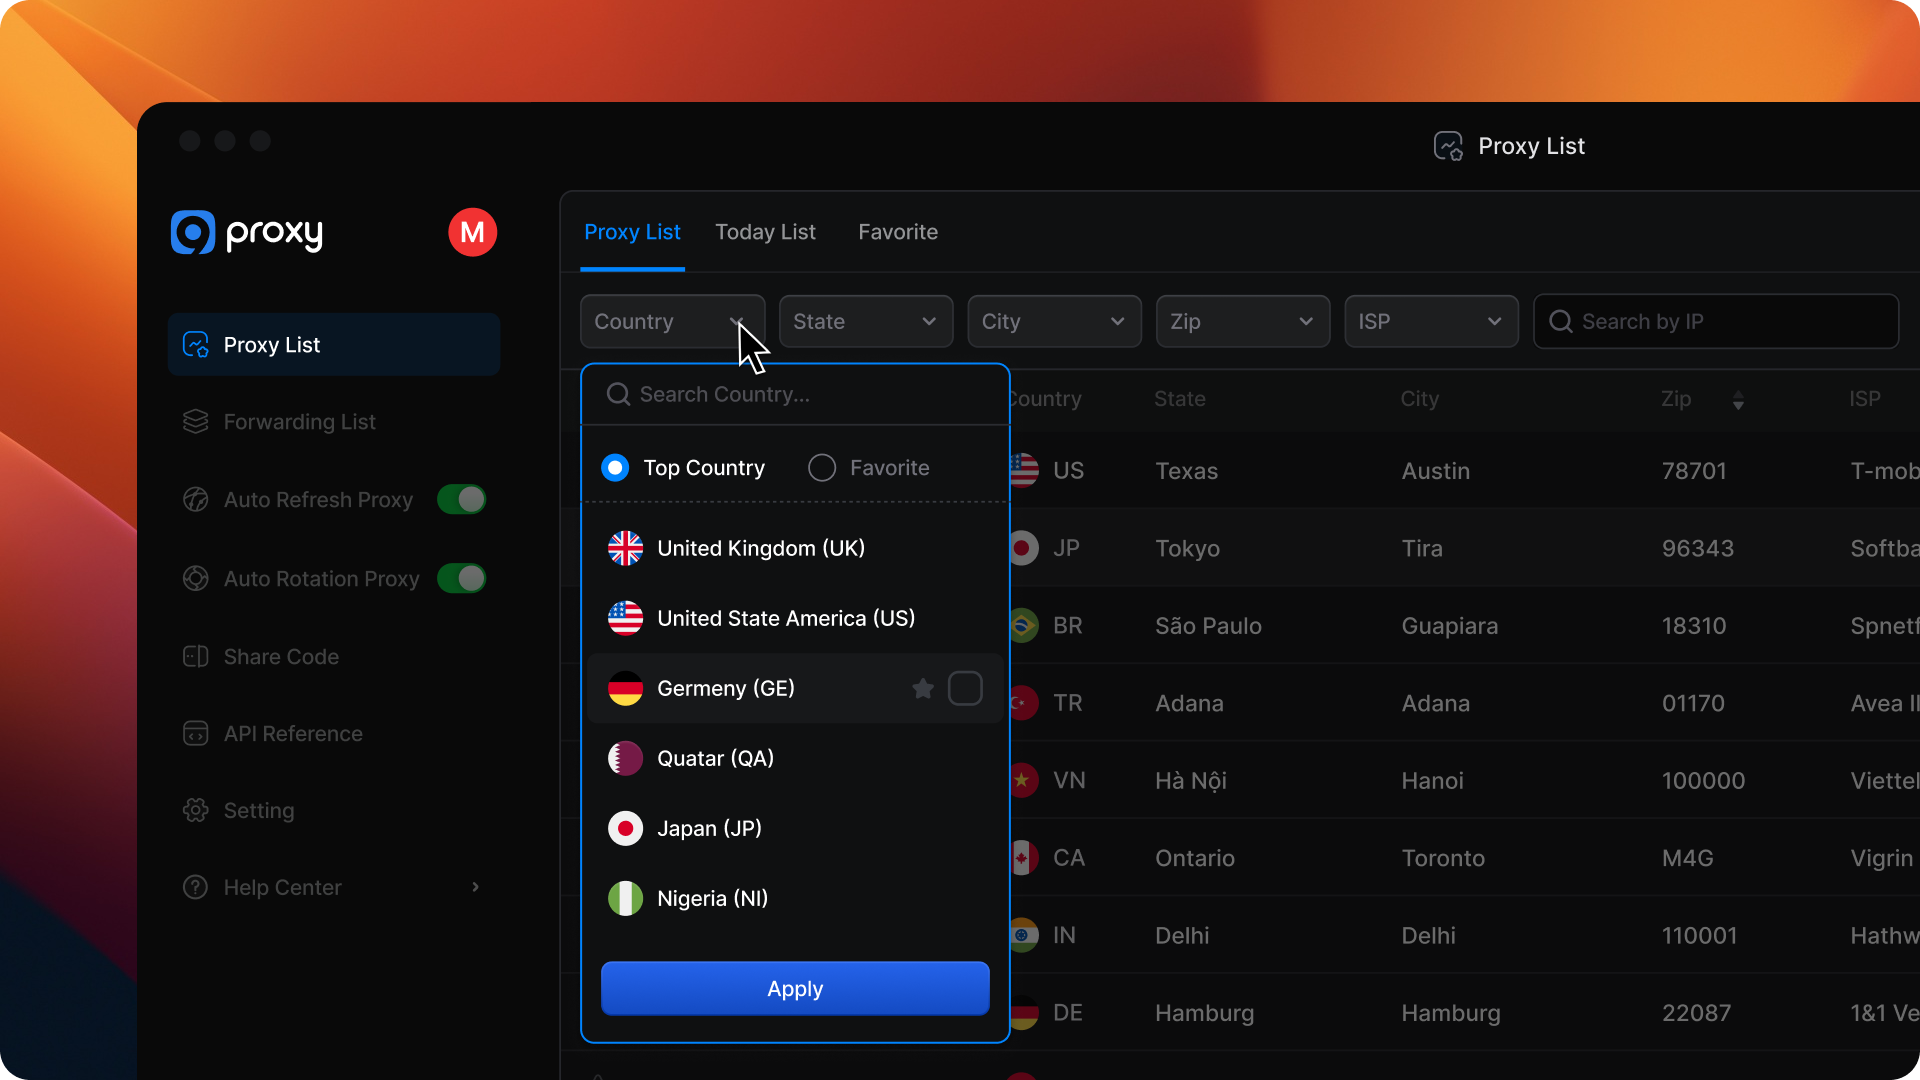Screen dimensions: 1920x1080
Task: Open the State filter dropdown
Action: [x=865, y=322]
